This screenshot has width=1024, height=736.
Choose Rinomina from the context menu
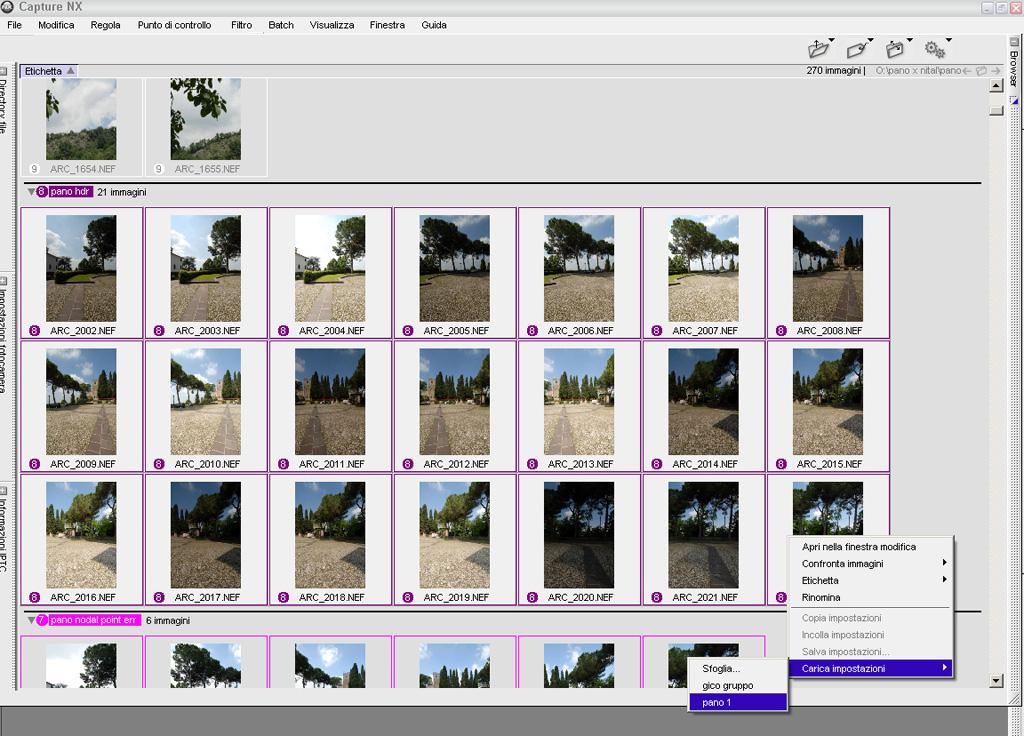[870, 598]
